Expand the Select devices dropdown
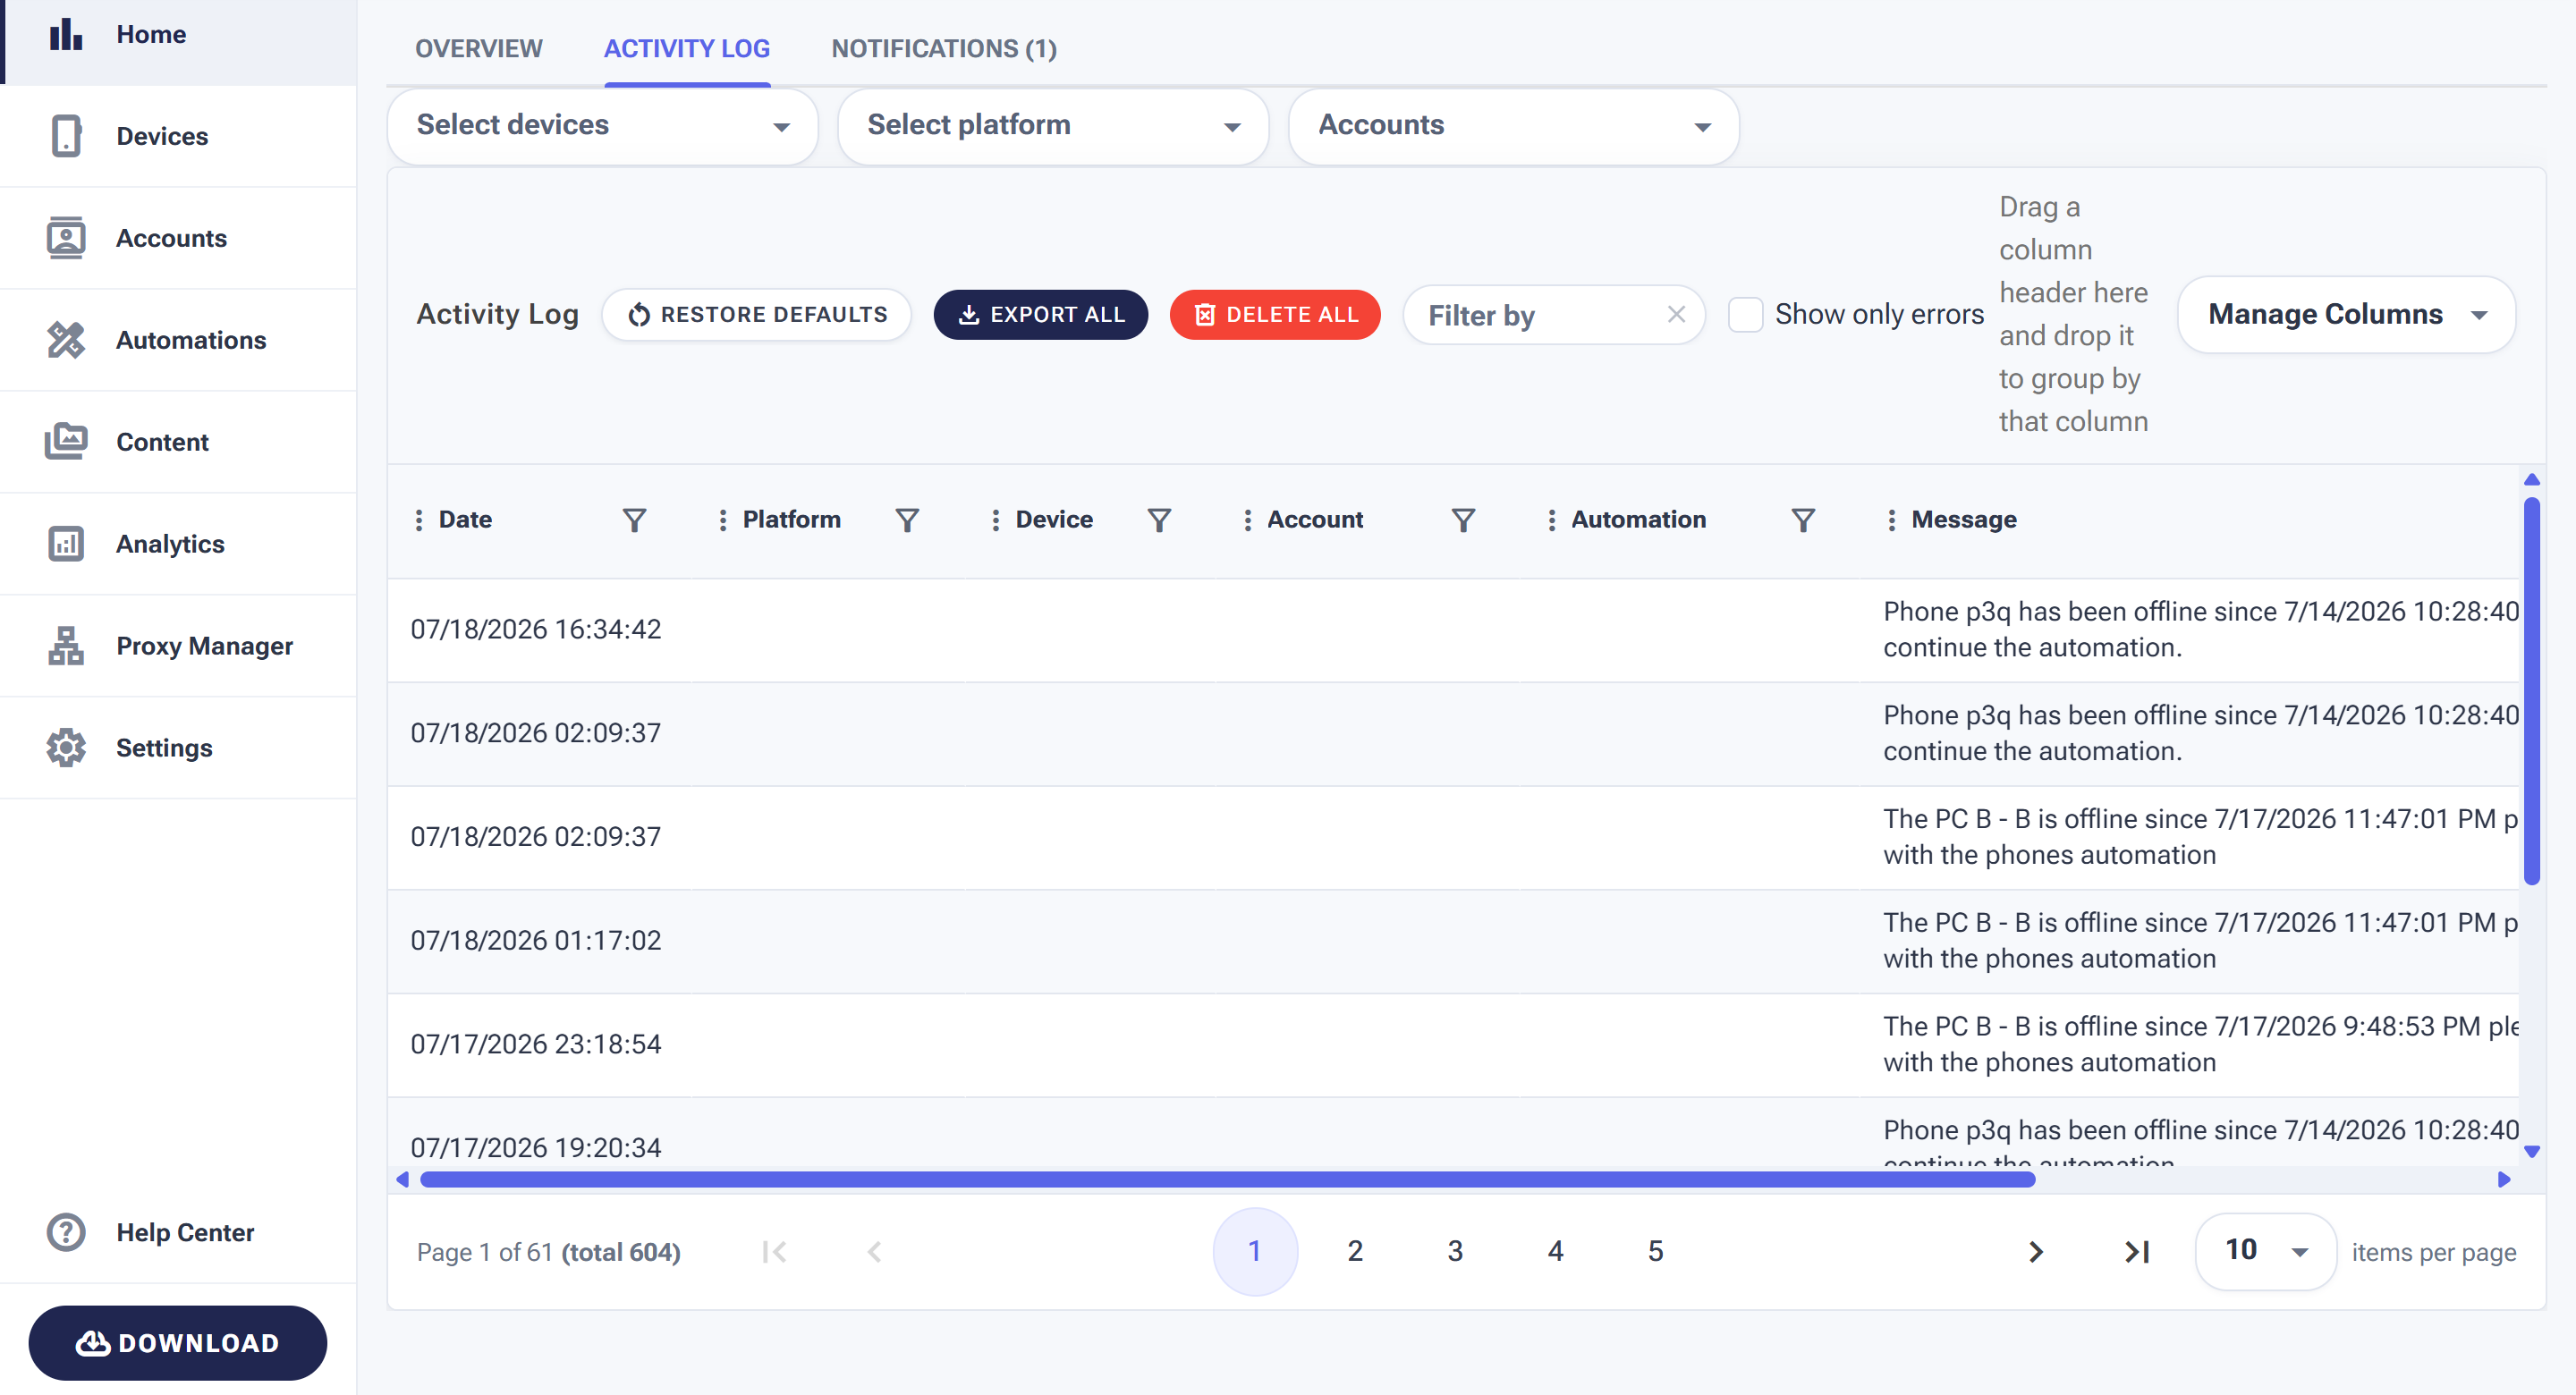This screenshot has width=2576, height=1395. tap(603, 126)
